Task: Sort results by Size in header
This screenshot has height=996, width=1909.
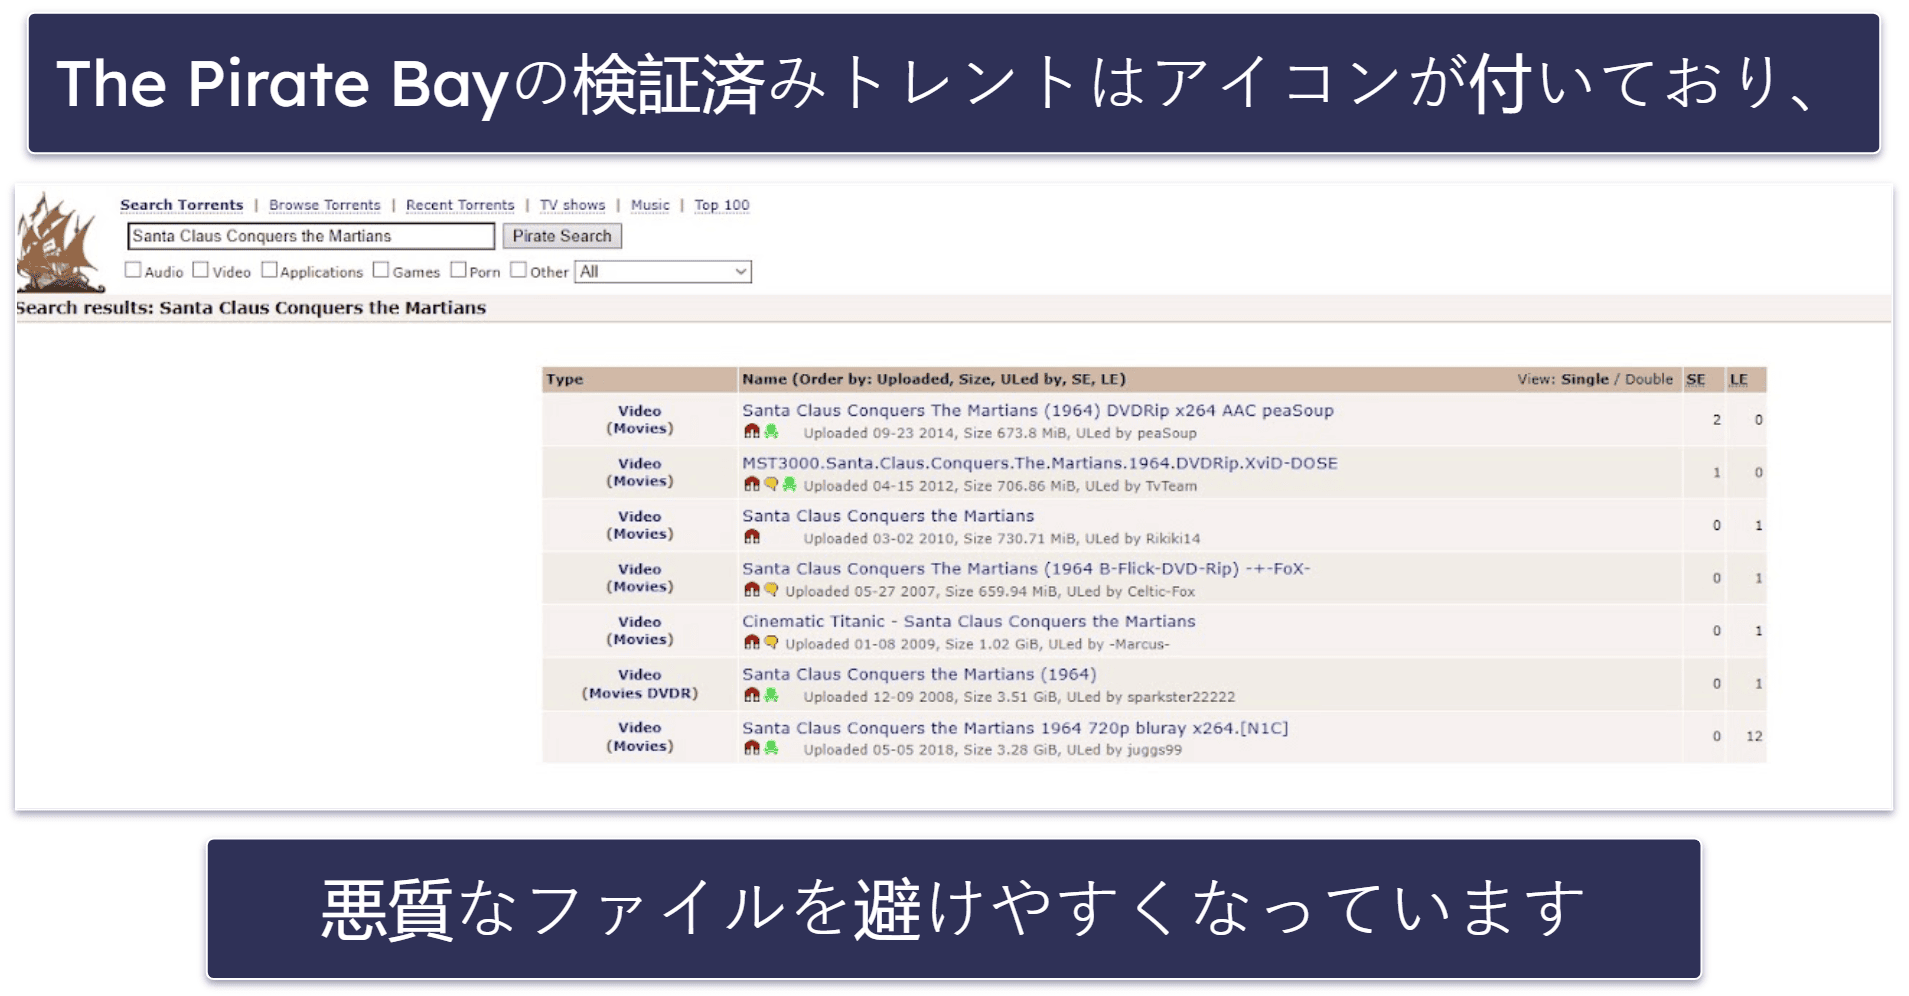Action: 975,379
